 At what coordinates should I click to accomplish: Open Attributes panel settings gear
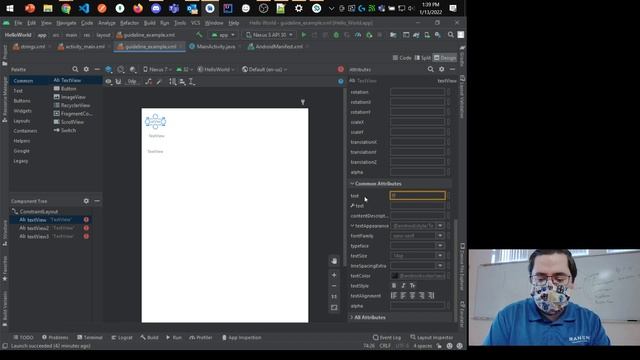pyautogui.click(x=442, y=69)
